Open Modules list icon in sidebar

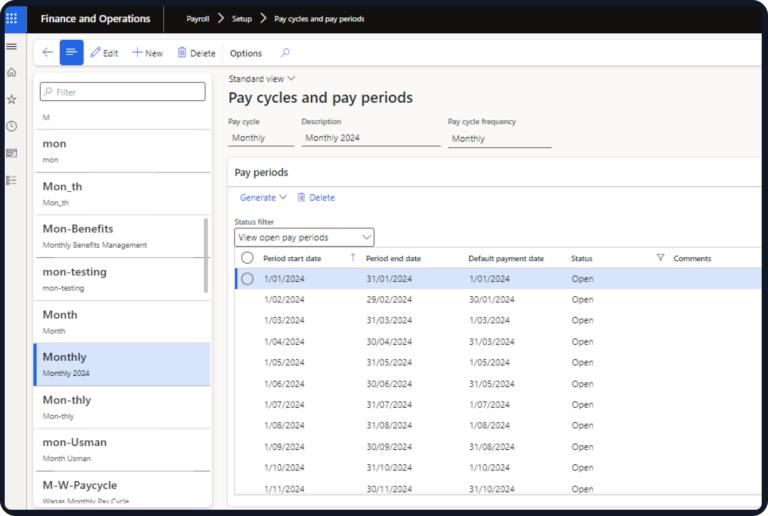(12, 180)
